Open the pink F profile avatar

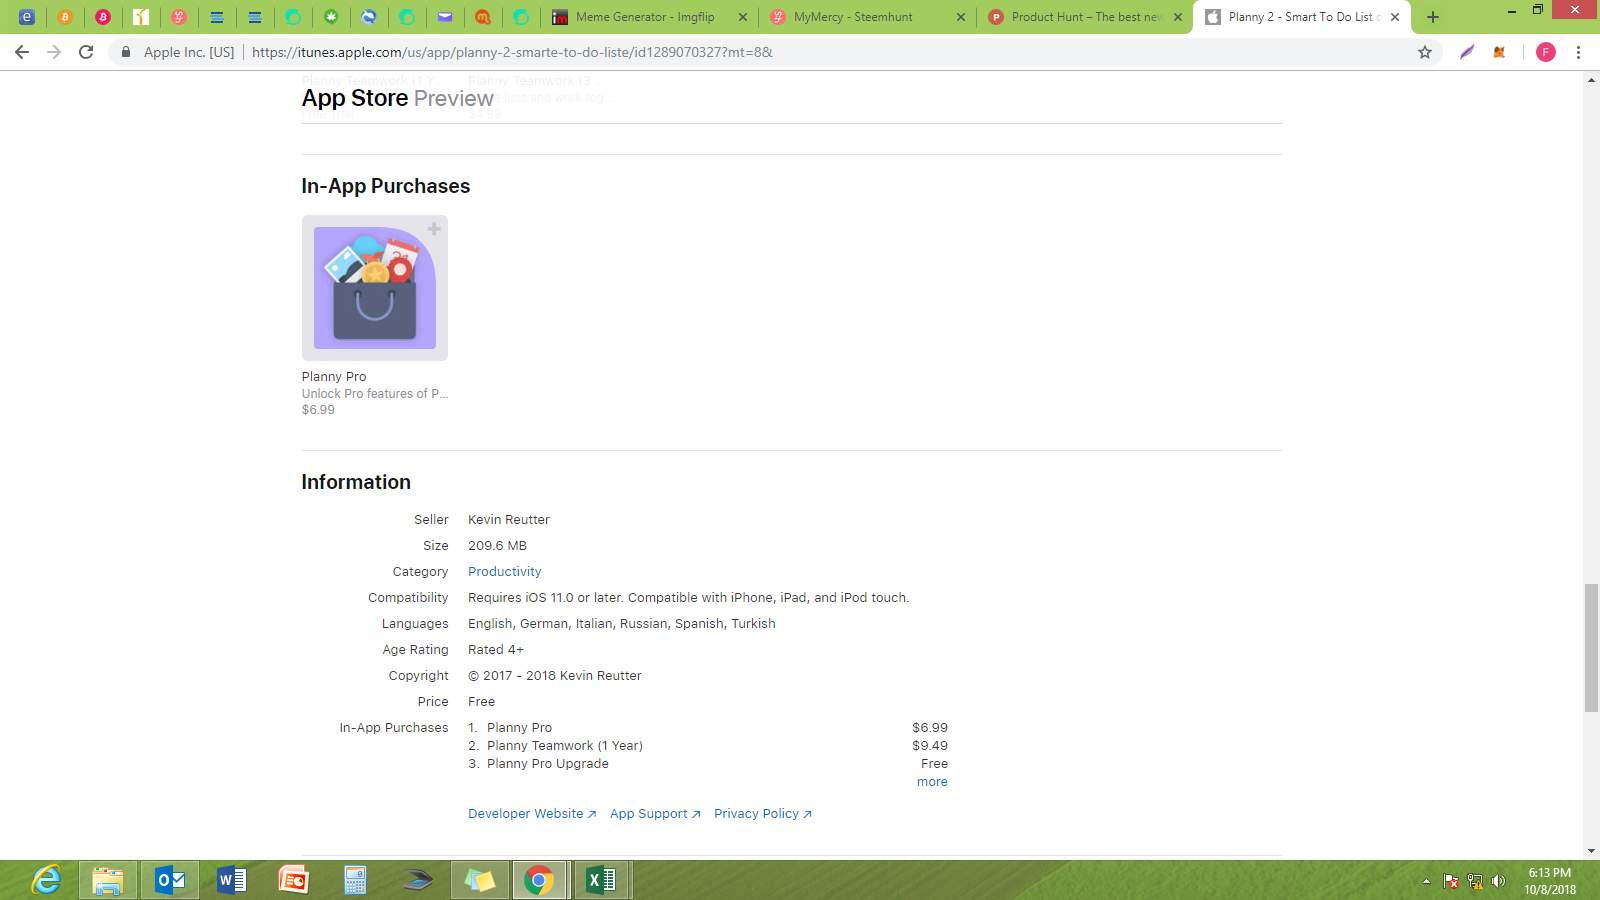1546,52
